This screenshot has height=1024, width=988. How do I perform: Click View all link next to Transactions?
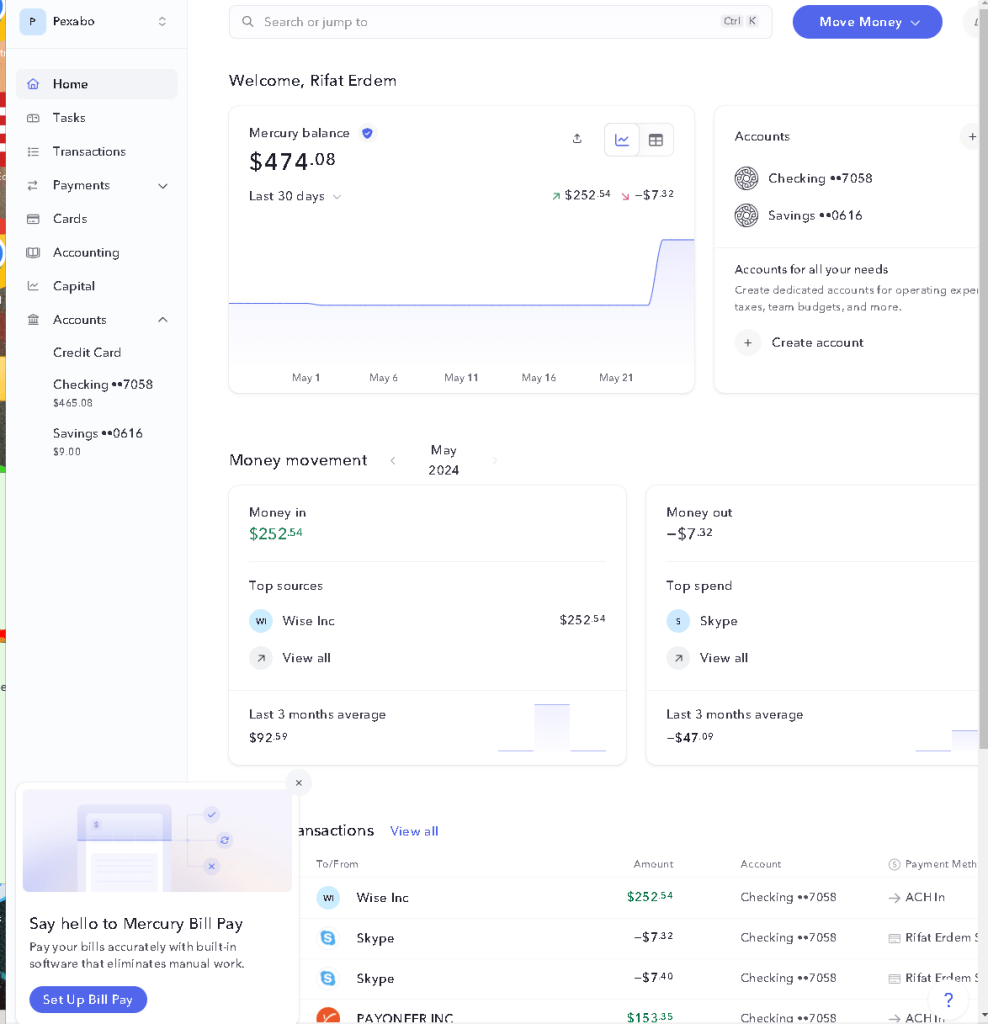click(x=414, y=831)
